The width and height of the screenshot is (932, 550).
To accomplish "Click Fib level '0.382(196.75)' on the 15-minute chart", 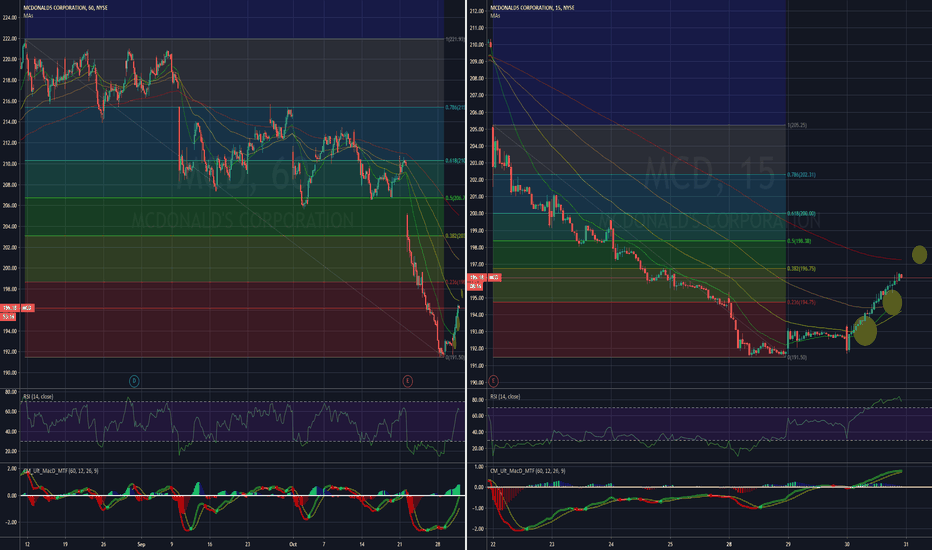I will click(x=801, y=269).
